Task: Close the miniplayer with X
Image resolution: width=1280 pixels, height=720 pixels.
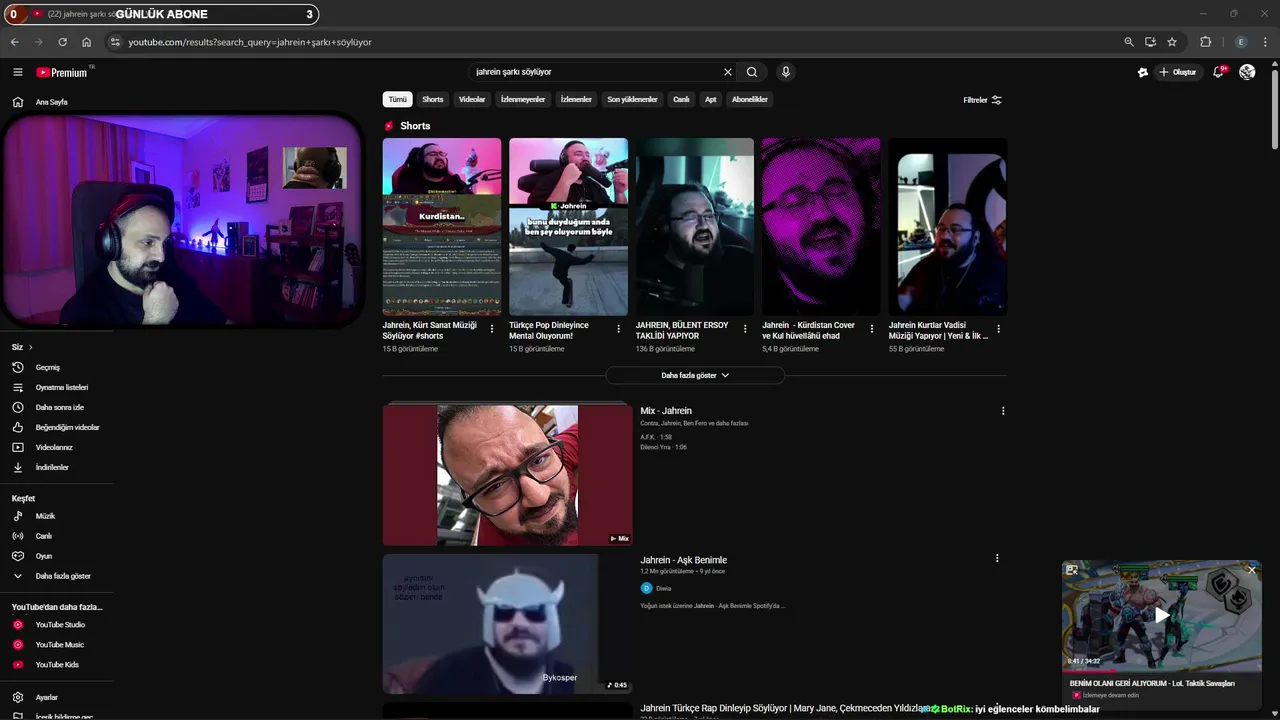Action: (1251, 570)
